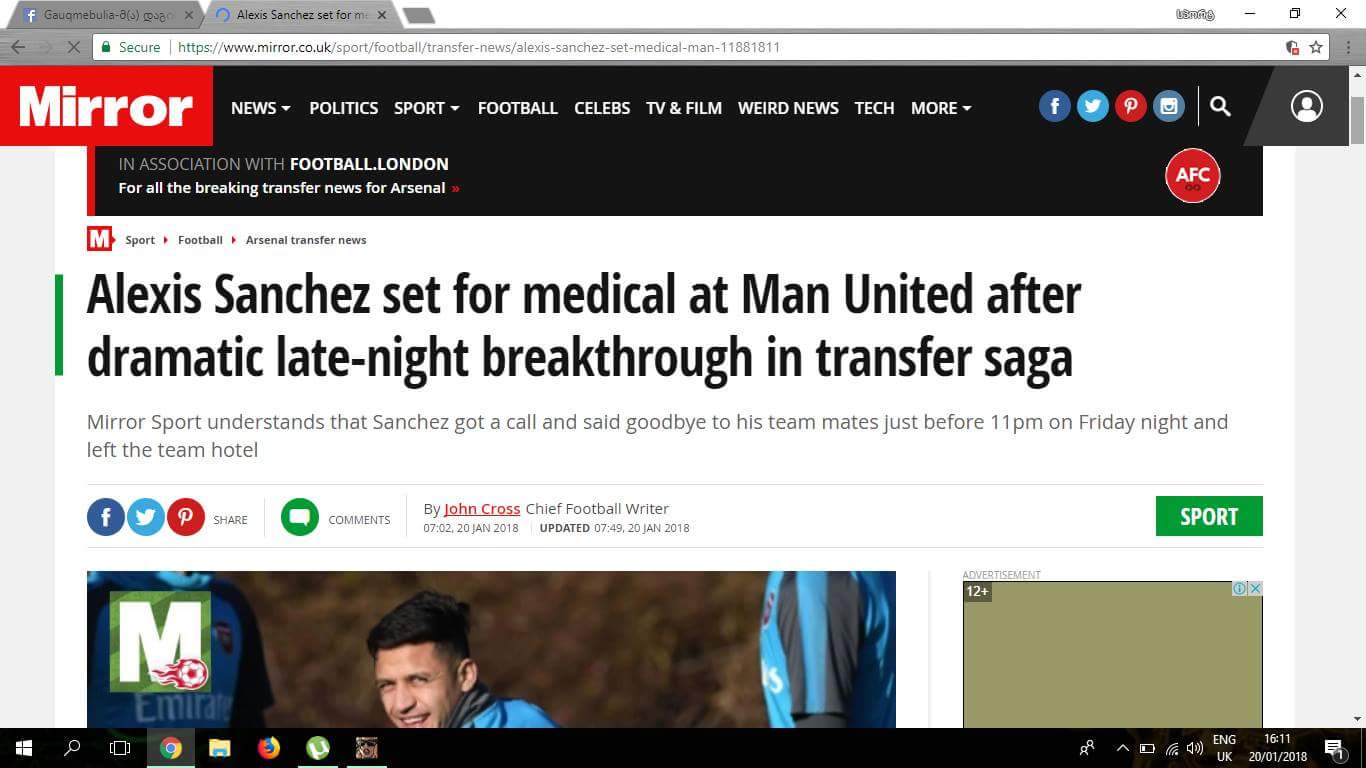Open the green comments bubble icon
The height and width of the screenshot is (768, 1366).
tap(300, 517)
